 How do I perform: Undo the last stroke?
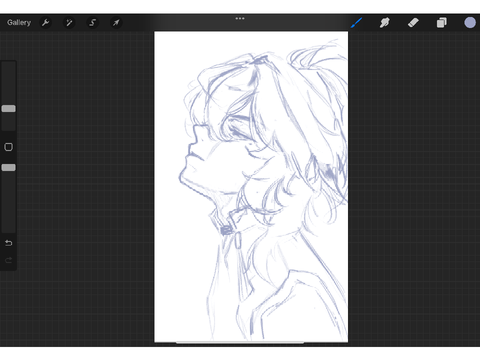9,243
